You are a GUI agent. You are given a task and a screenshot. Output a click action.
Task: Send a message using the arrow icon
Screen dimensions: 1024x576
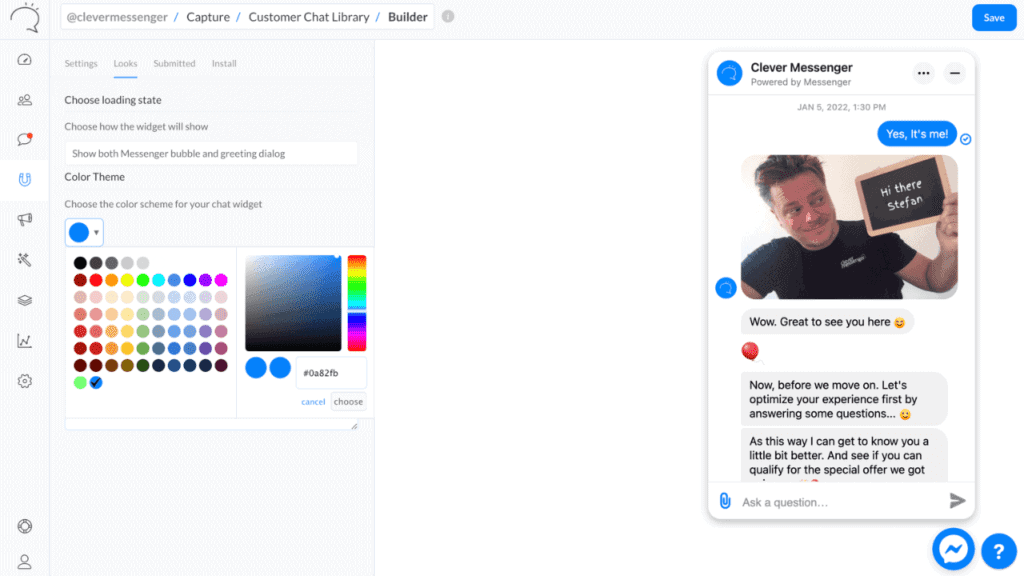click(x=957, y=501)
